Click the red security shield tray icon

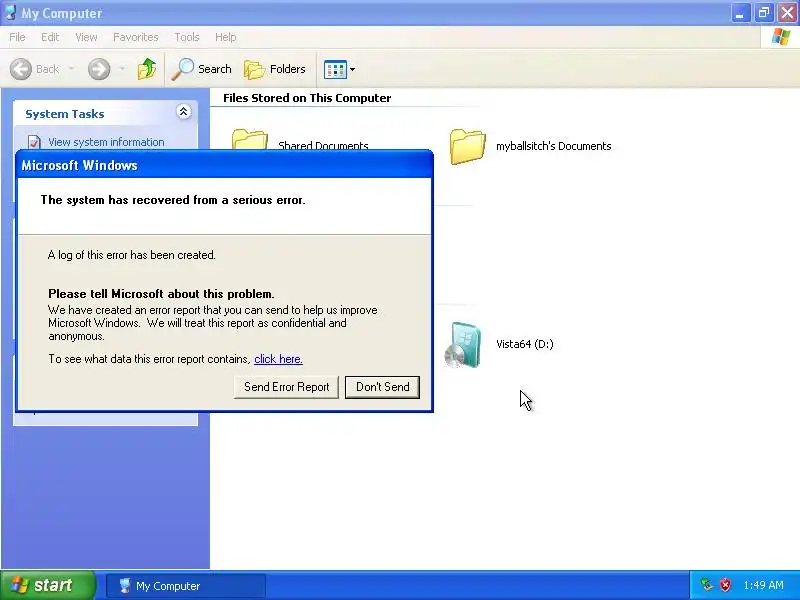pyautogui.click(x=725, y=585)
